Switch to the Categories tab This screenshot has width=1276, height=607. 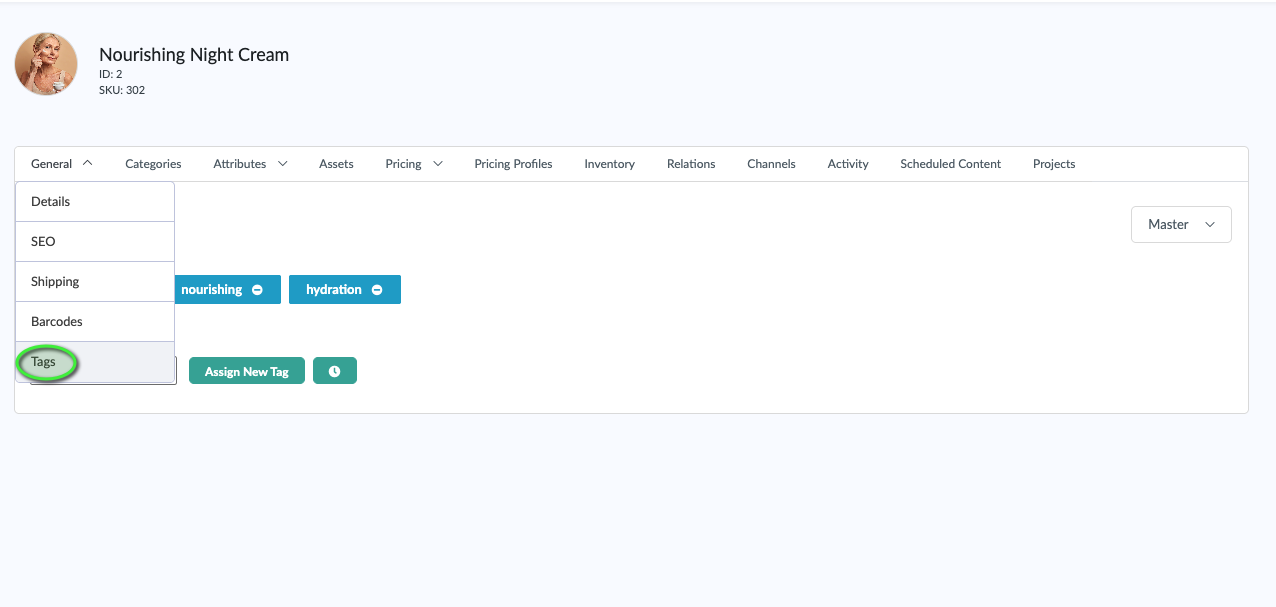153,164
